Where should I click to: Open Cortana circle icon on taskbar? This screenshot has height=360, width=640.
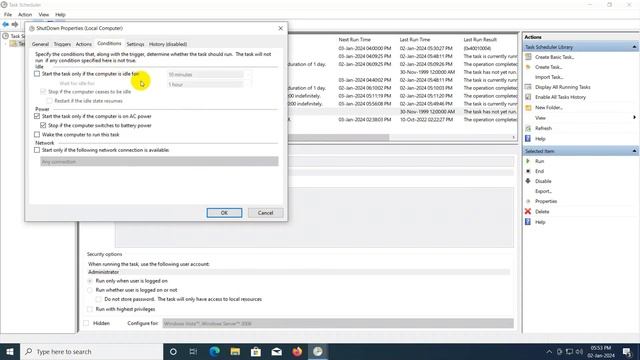[x=173, y=351]
